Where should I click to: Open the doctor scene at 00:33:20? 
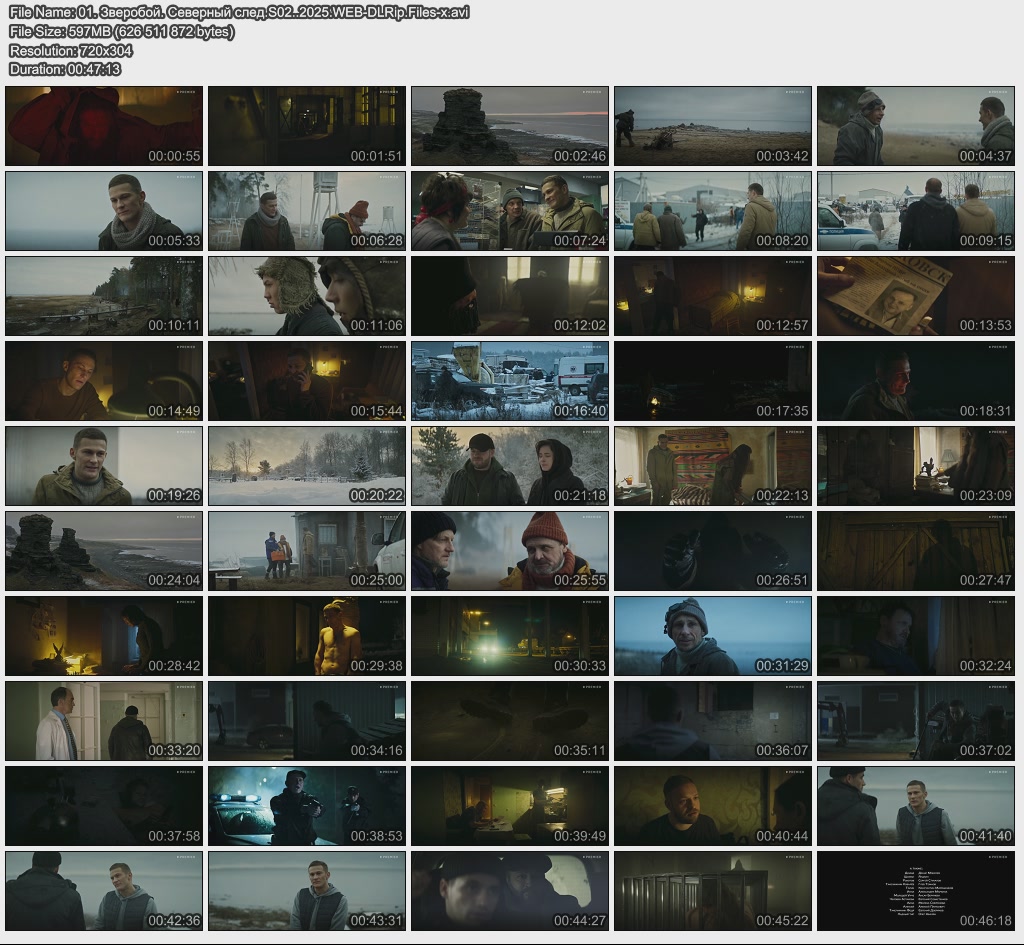[x=104, y=721]
